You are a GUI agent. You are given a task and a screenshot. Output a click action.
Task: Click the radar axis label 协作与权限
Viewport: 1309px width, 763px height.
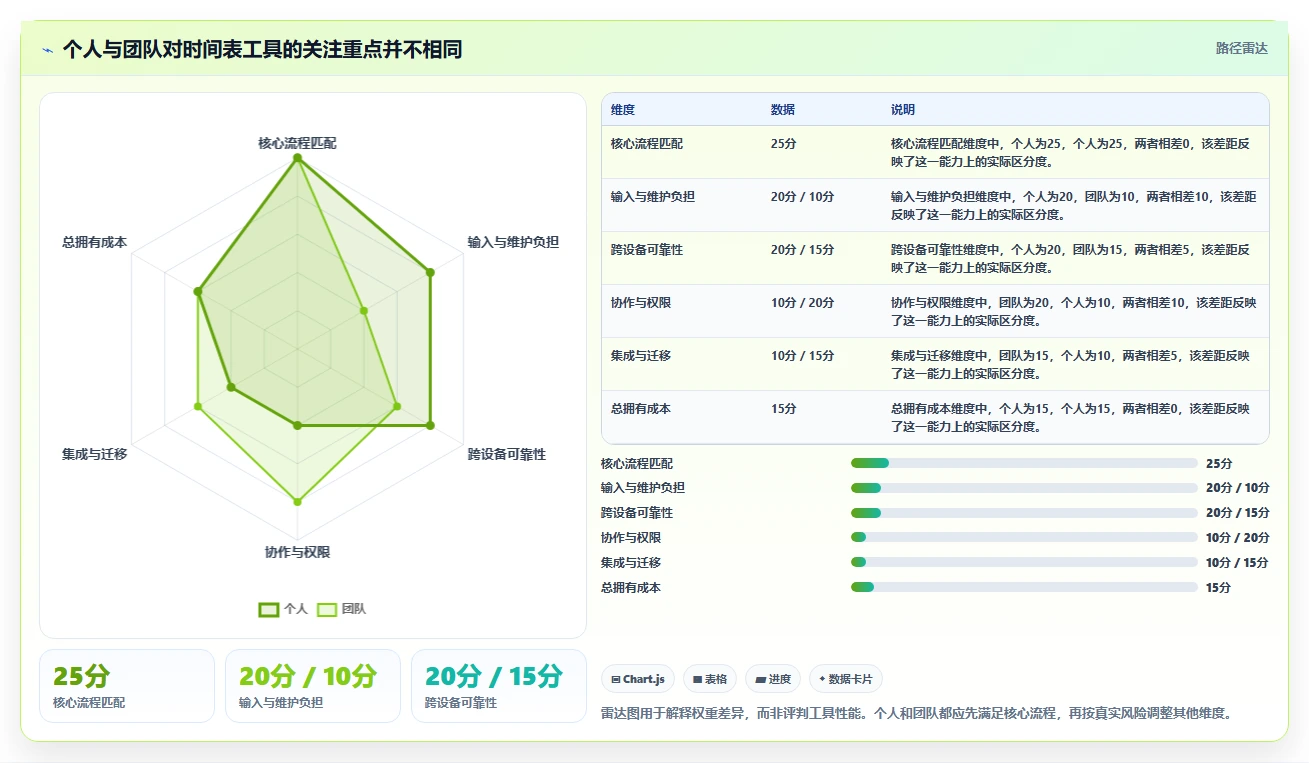[297, 552]
